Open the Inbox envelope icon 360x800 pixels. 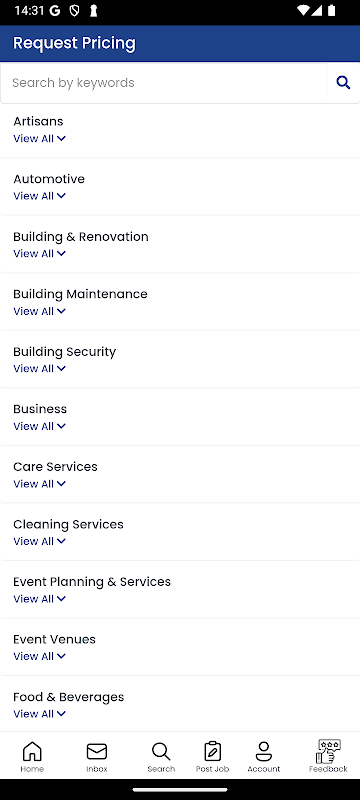(97, 751)
